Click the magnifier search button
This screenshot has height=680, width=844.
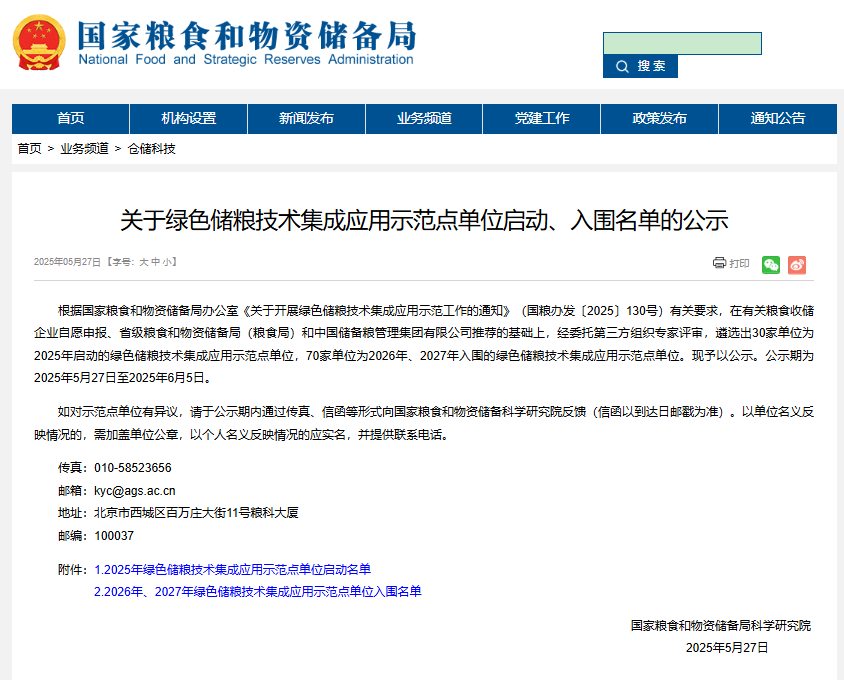click(640, 66)
